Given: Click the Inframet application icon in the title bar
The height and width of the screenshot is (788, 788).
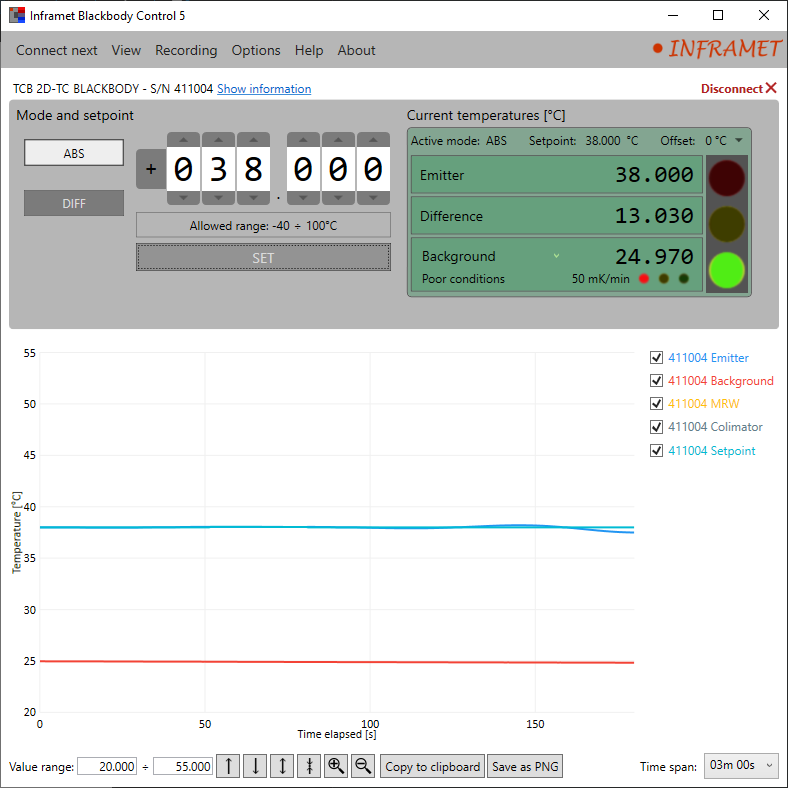Looking at the screenshot, I should [x=17, y=15].
